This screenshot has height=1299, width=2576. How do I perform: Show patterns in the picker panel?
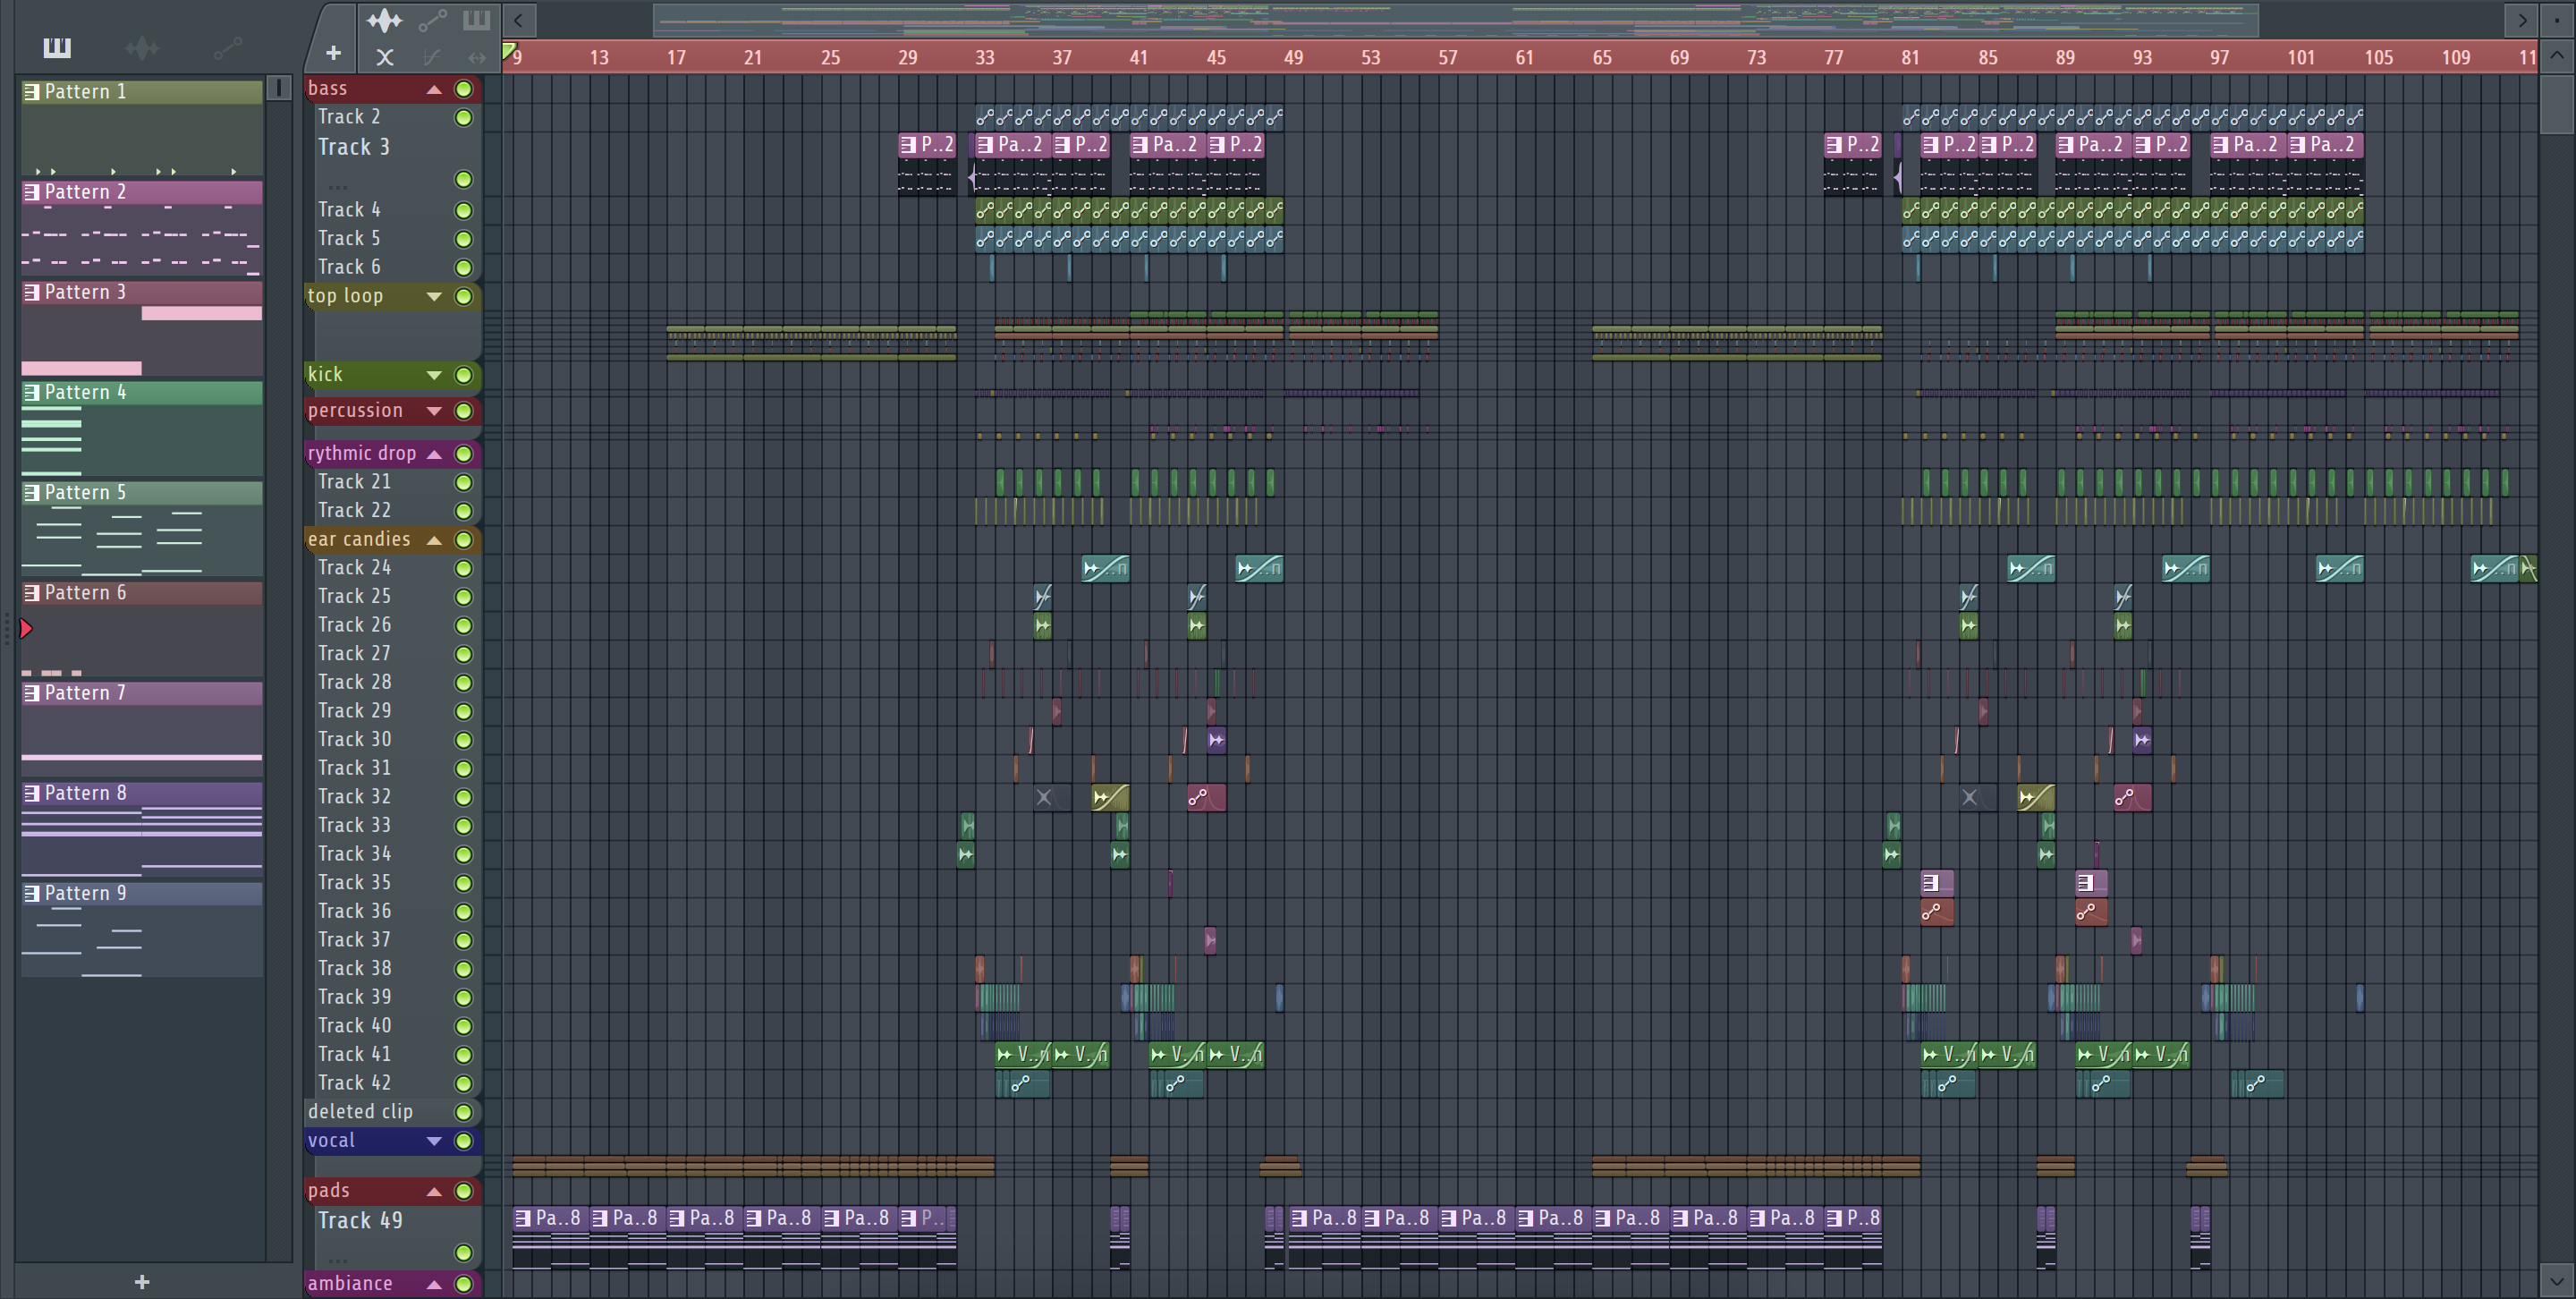pyautogui.click(x=57, y=47)
